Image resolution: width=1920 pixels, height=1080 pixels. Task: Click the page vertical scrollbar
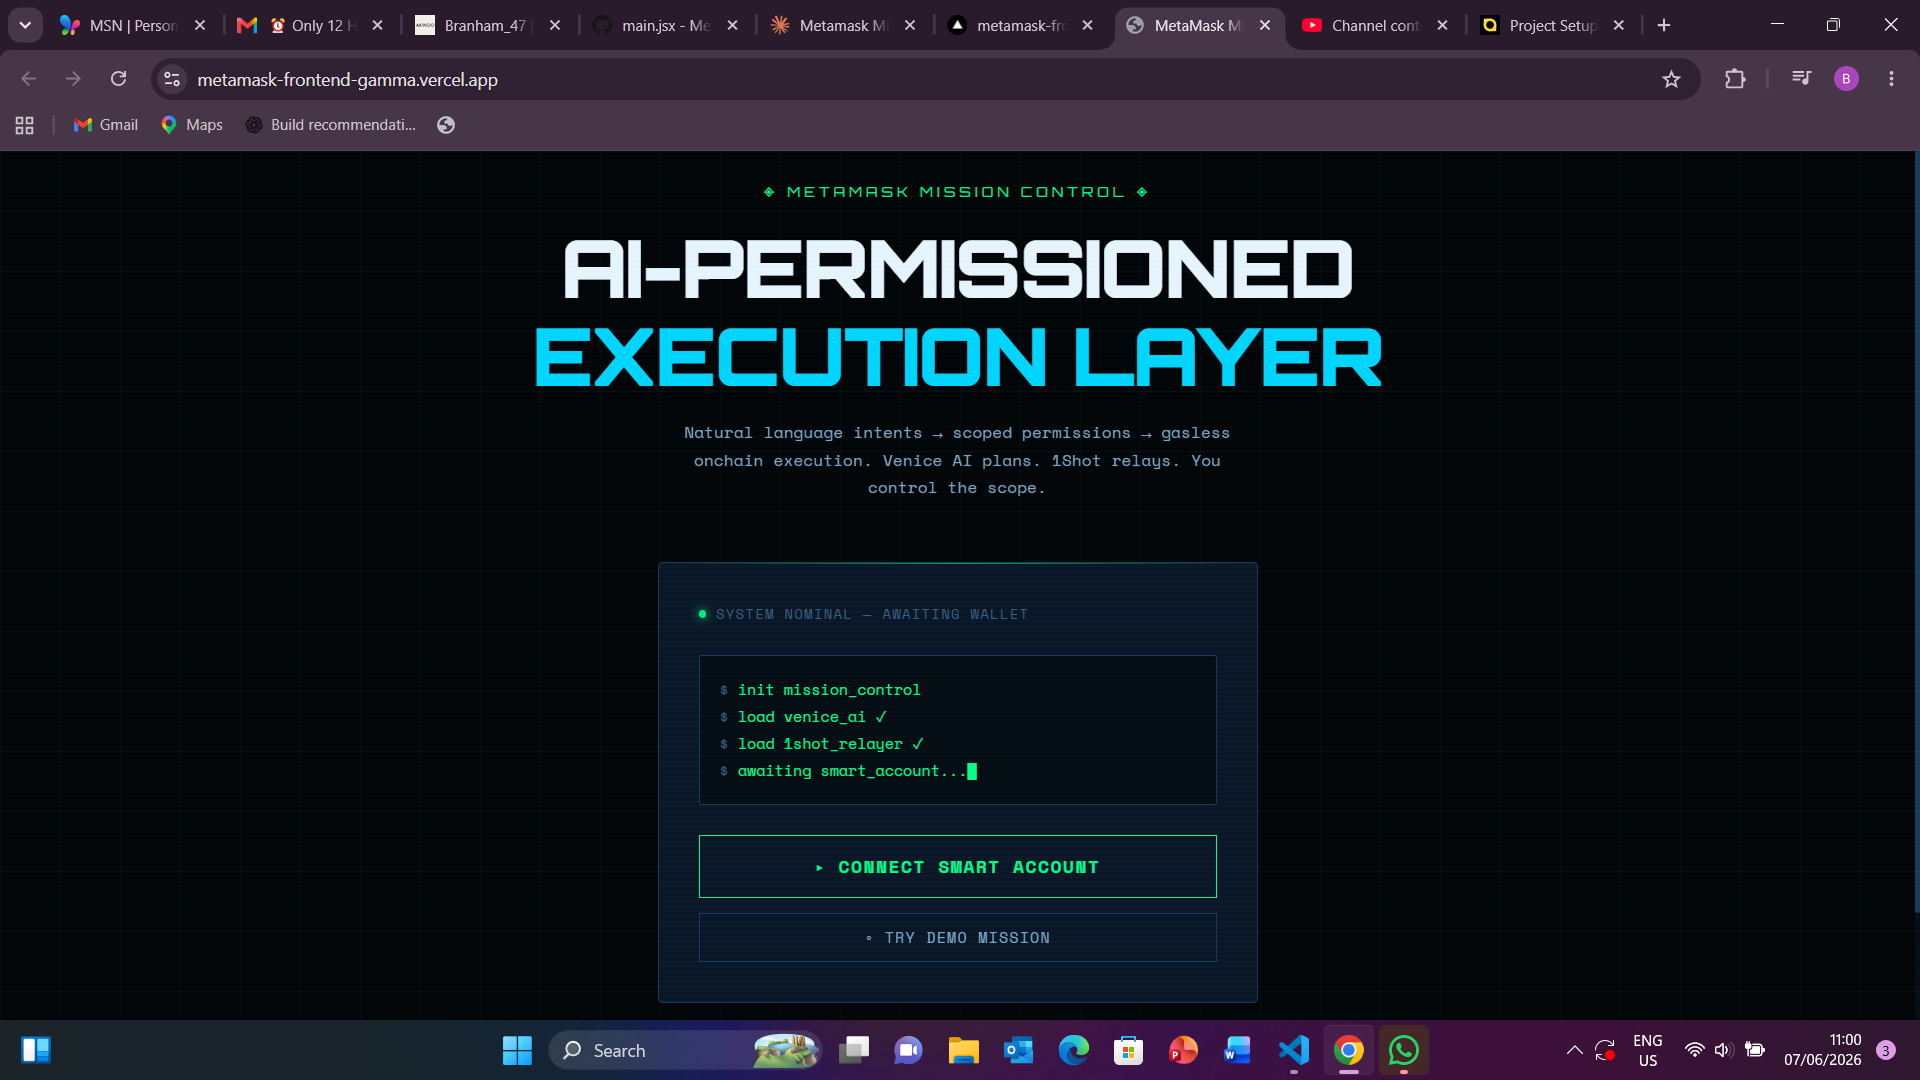pos(1915,530)
